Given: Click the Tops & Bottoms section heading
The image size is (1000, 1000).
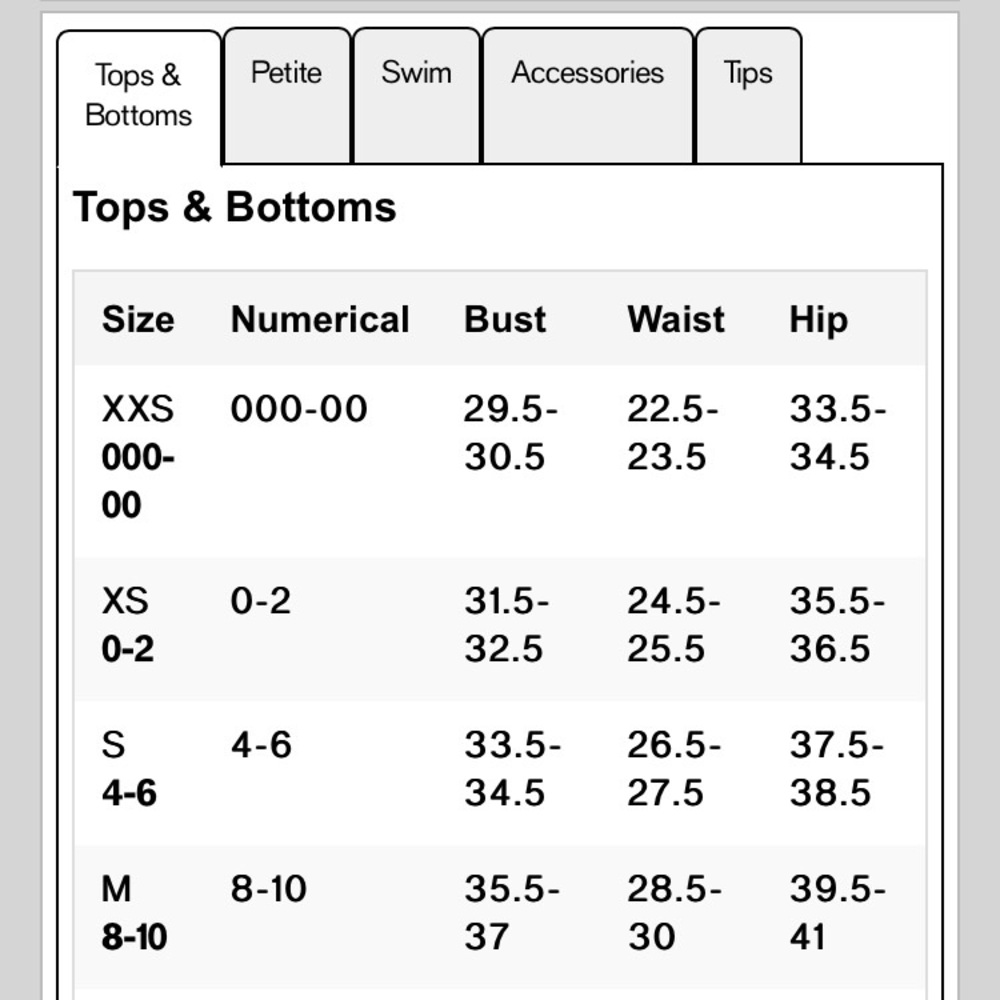Looking at the screenshot, I should pos(235,207).
